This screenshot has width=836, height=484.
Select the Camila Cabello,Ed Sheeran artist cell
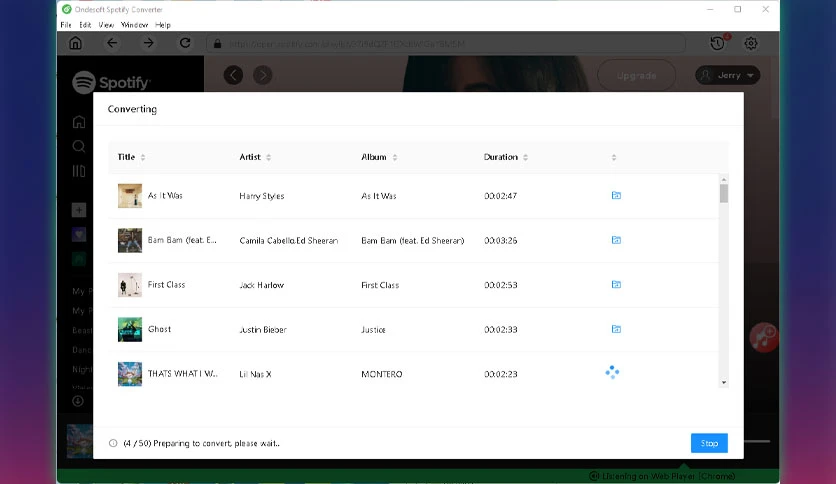pyautogui.click(x=288, y=240)
